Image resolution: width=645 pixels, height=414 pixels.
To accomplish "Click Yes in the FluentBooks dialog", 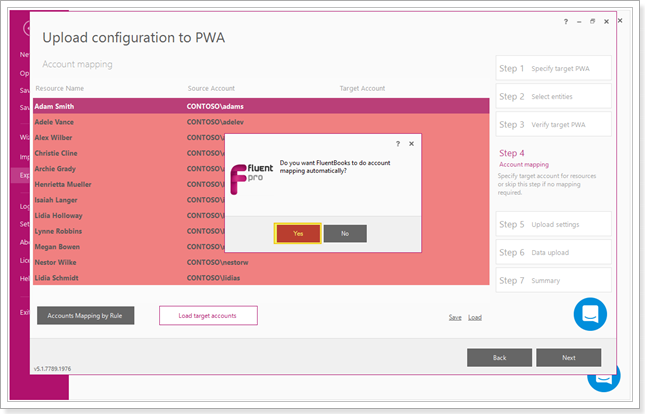I will (298, 233).
